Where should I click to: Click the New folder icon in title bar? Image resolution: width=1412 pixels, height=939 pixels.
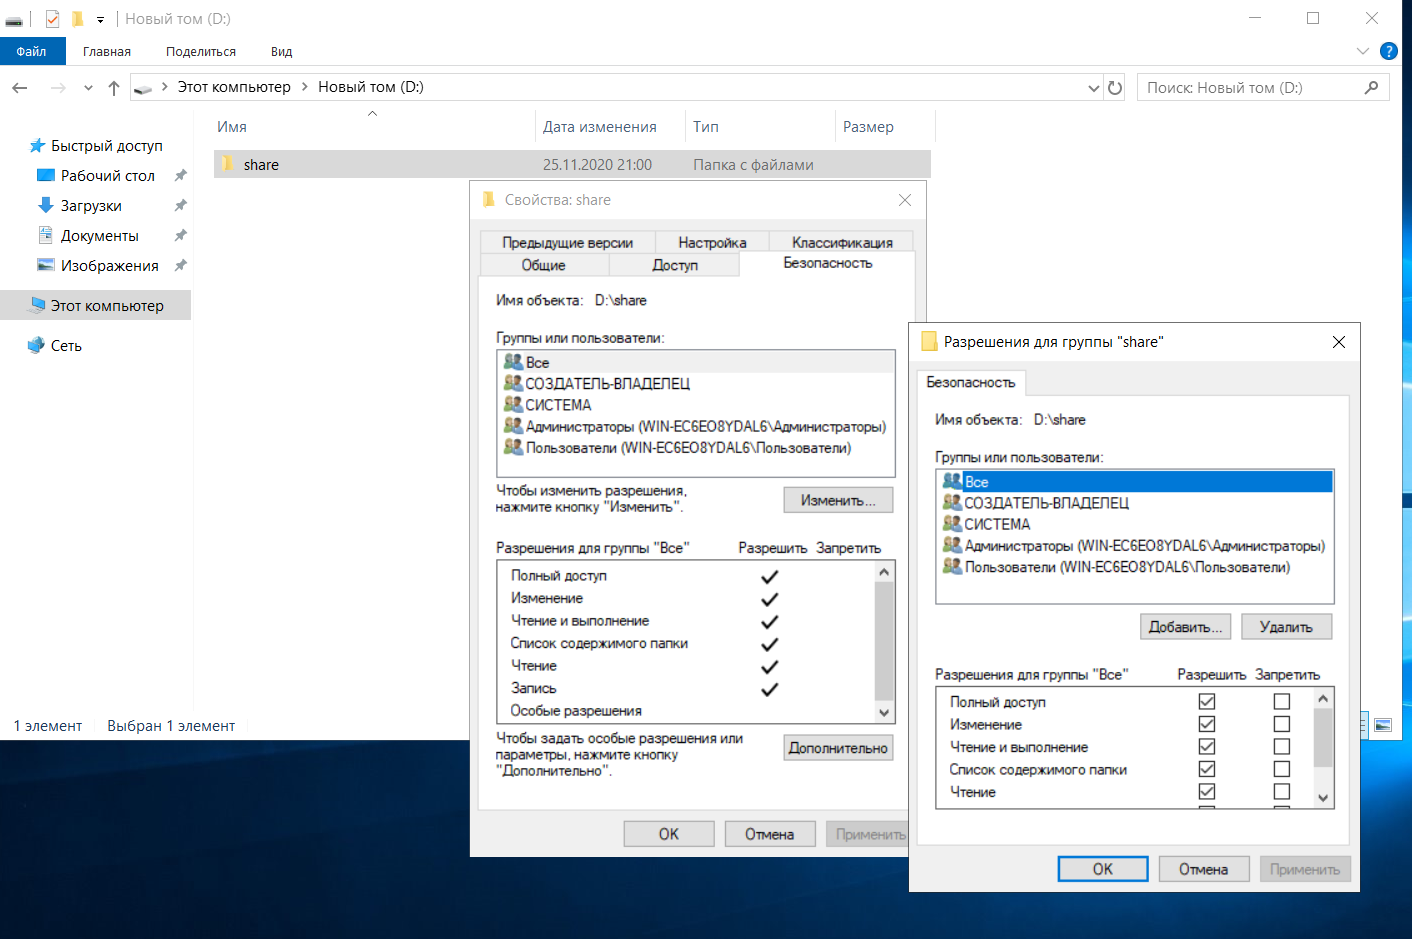pos(77,18)
